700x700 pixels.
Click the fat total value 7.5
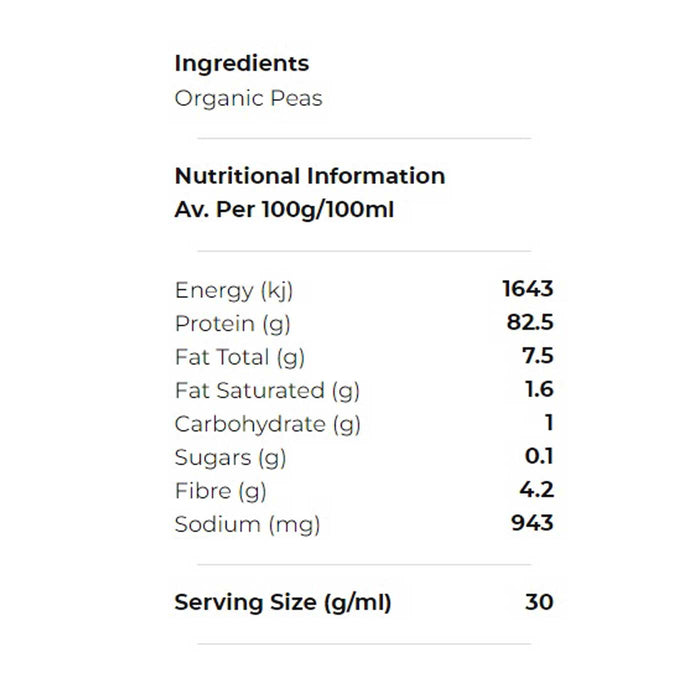pos(537,356)
